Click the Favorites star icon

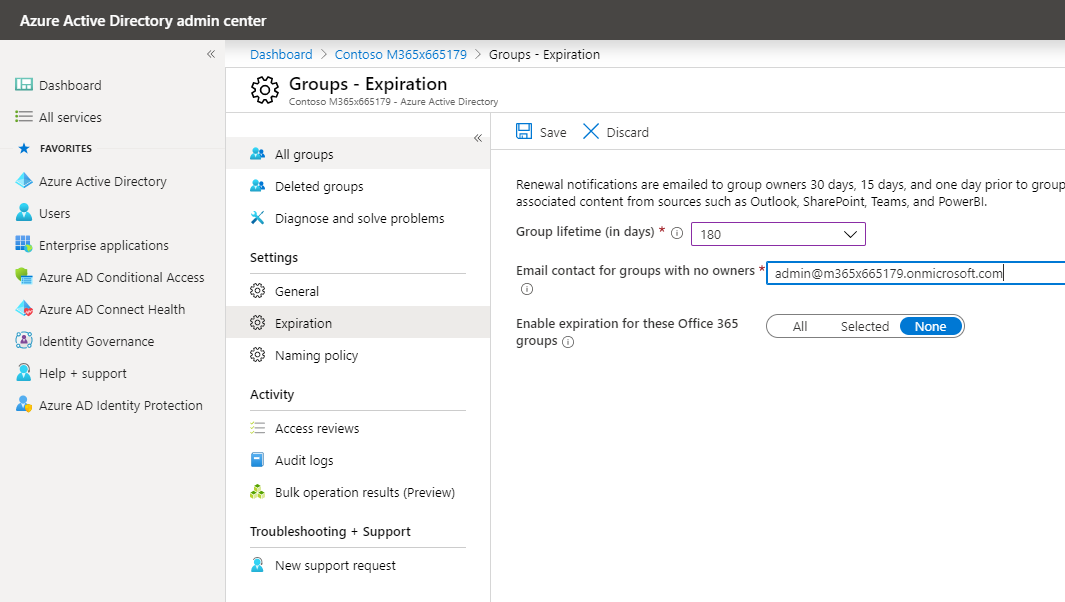coord(24,148)
